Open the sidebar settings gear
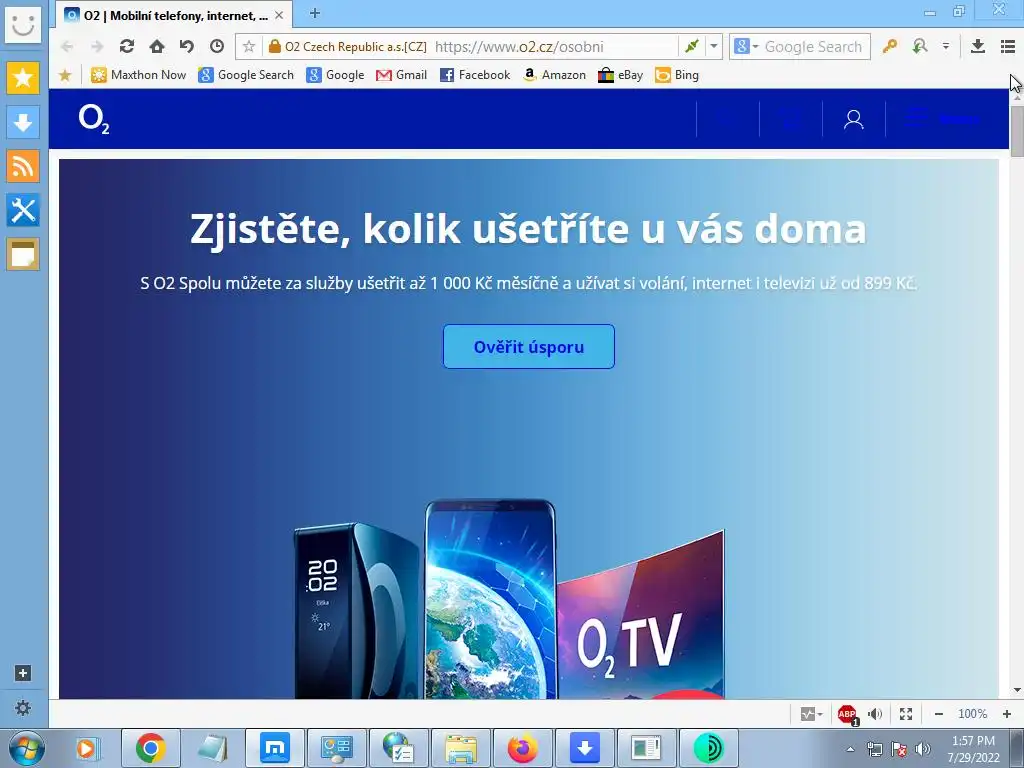 point(23,708)
